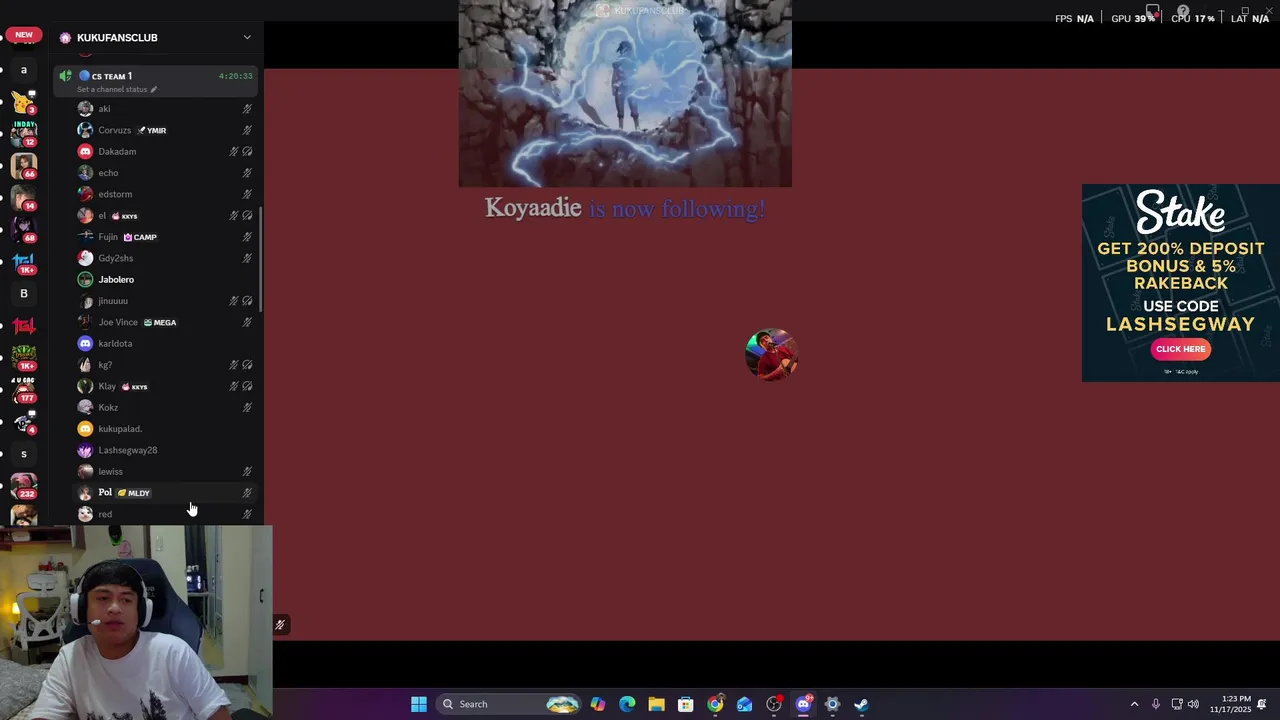The image size is (1280, 720).
Task: Open Google Chrome from the taskbar
Action: click(x=715, y=704)
